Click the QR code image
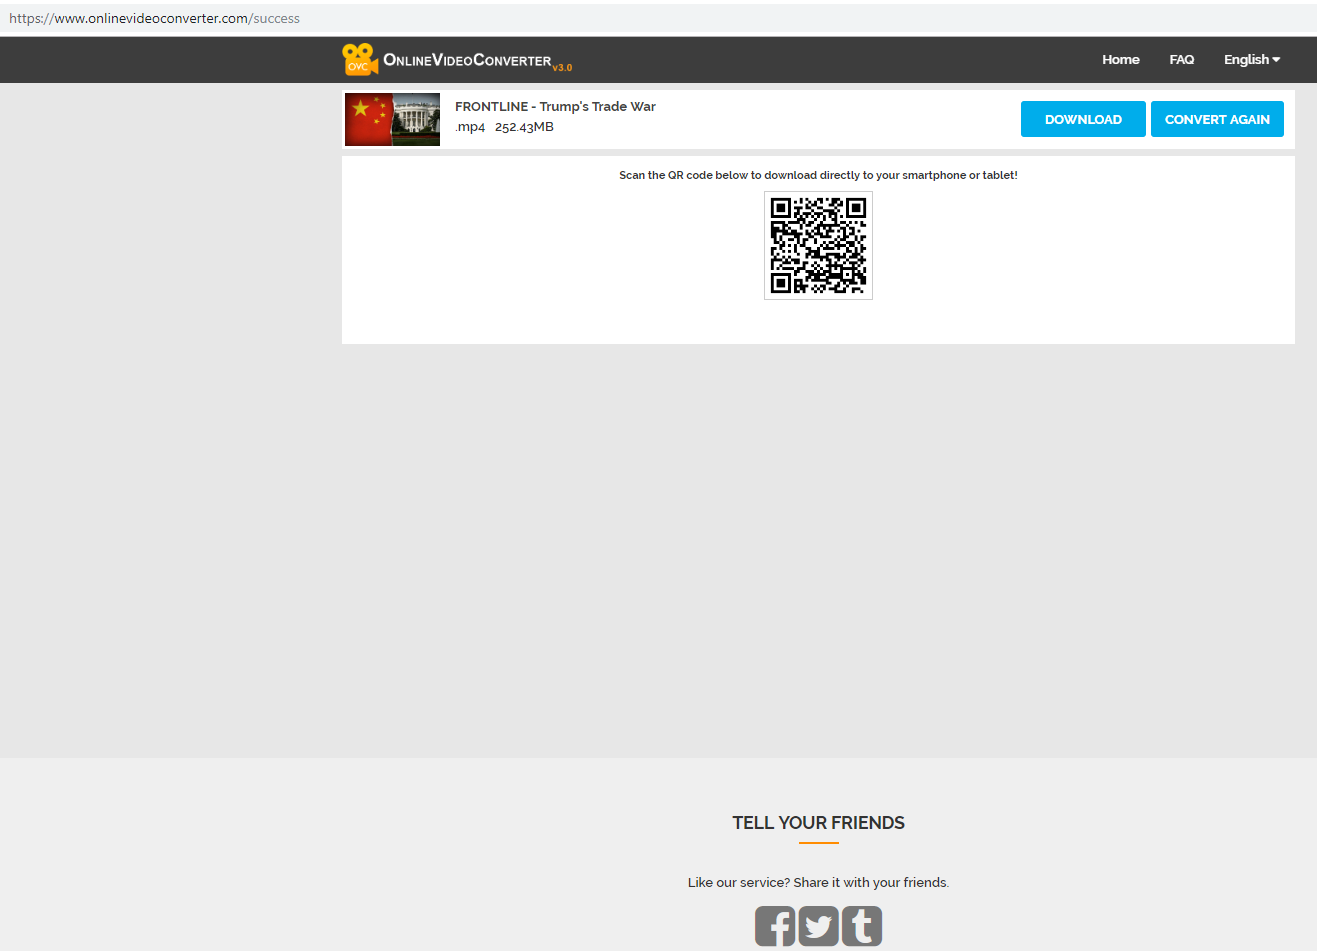The image size is (1317, 951). click(x=818, y=245)
